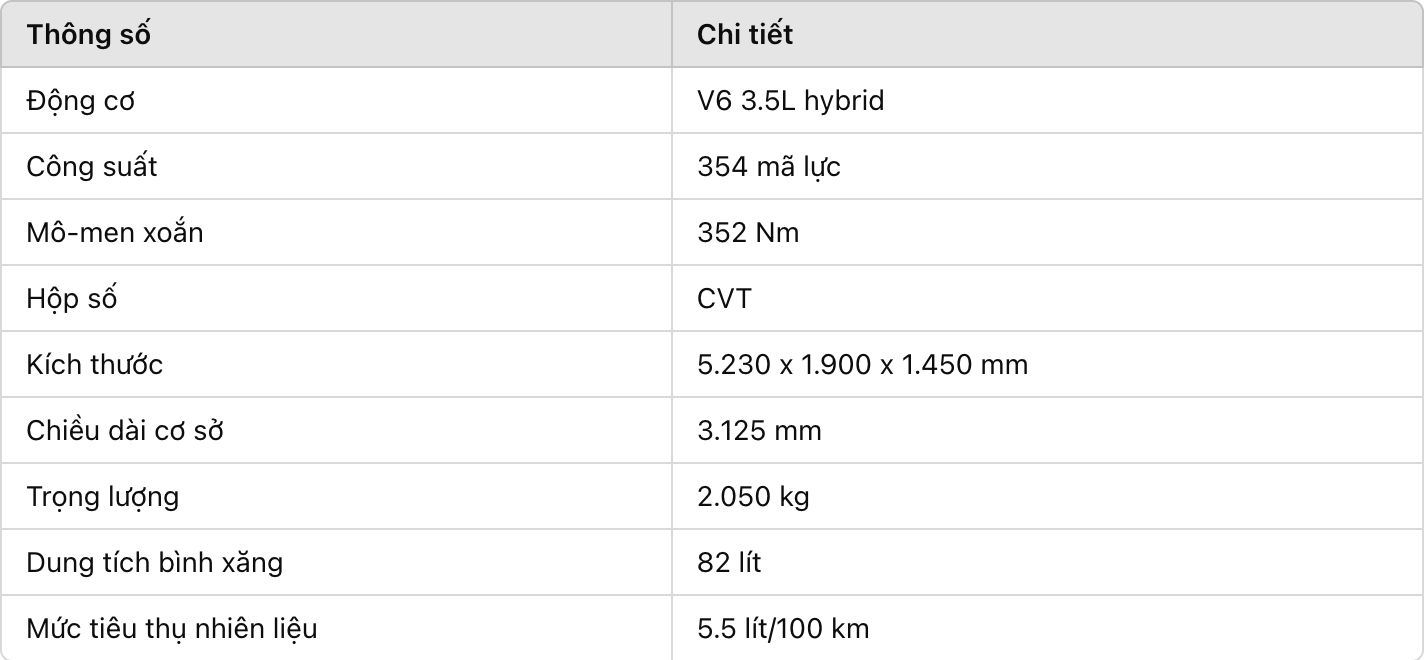Select the "Động cơ" row label
The width and height of the screenshot is (1424, 660).
tap(81, 101)
